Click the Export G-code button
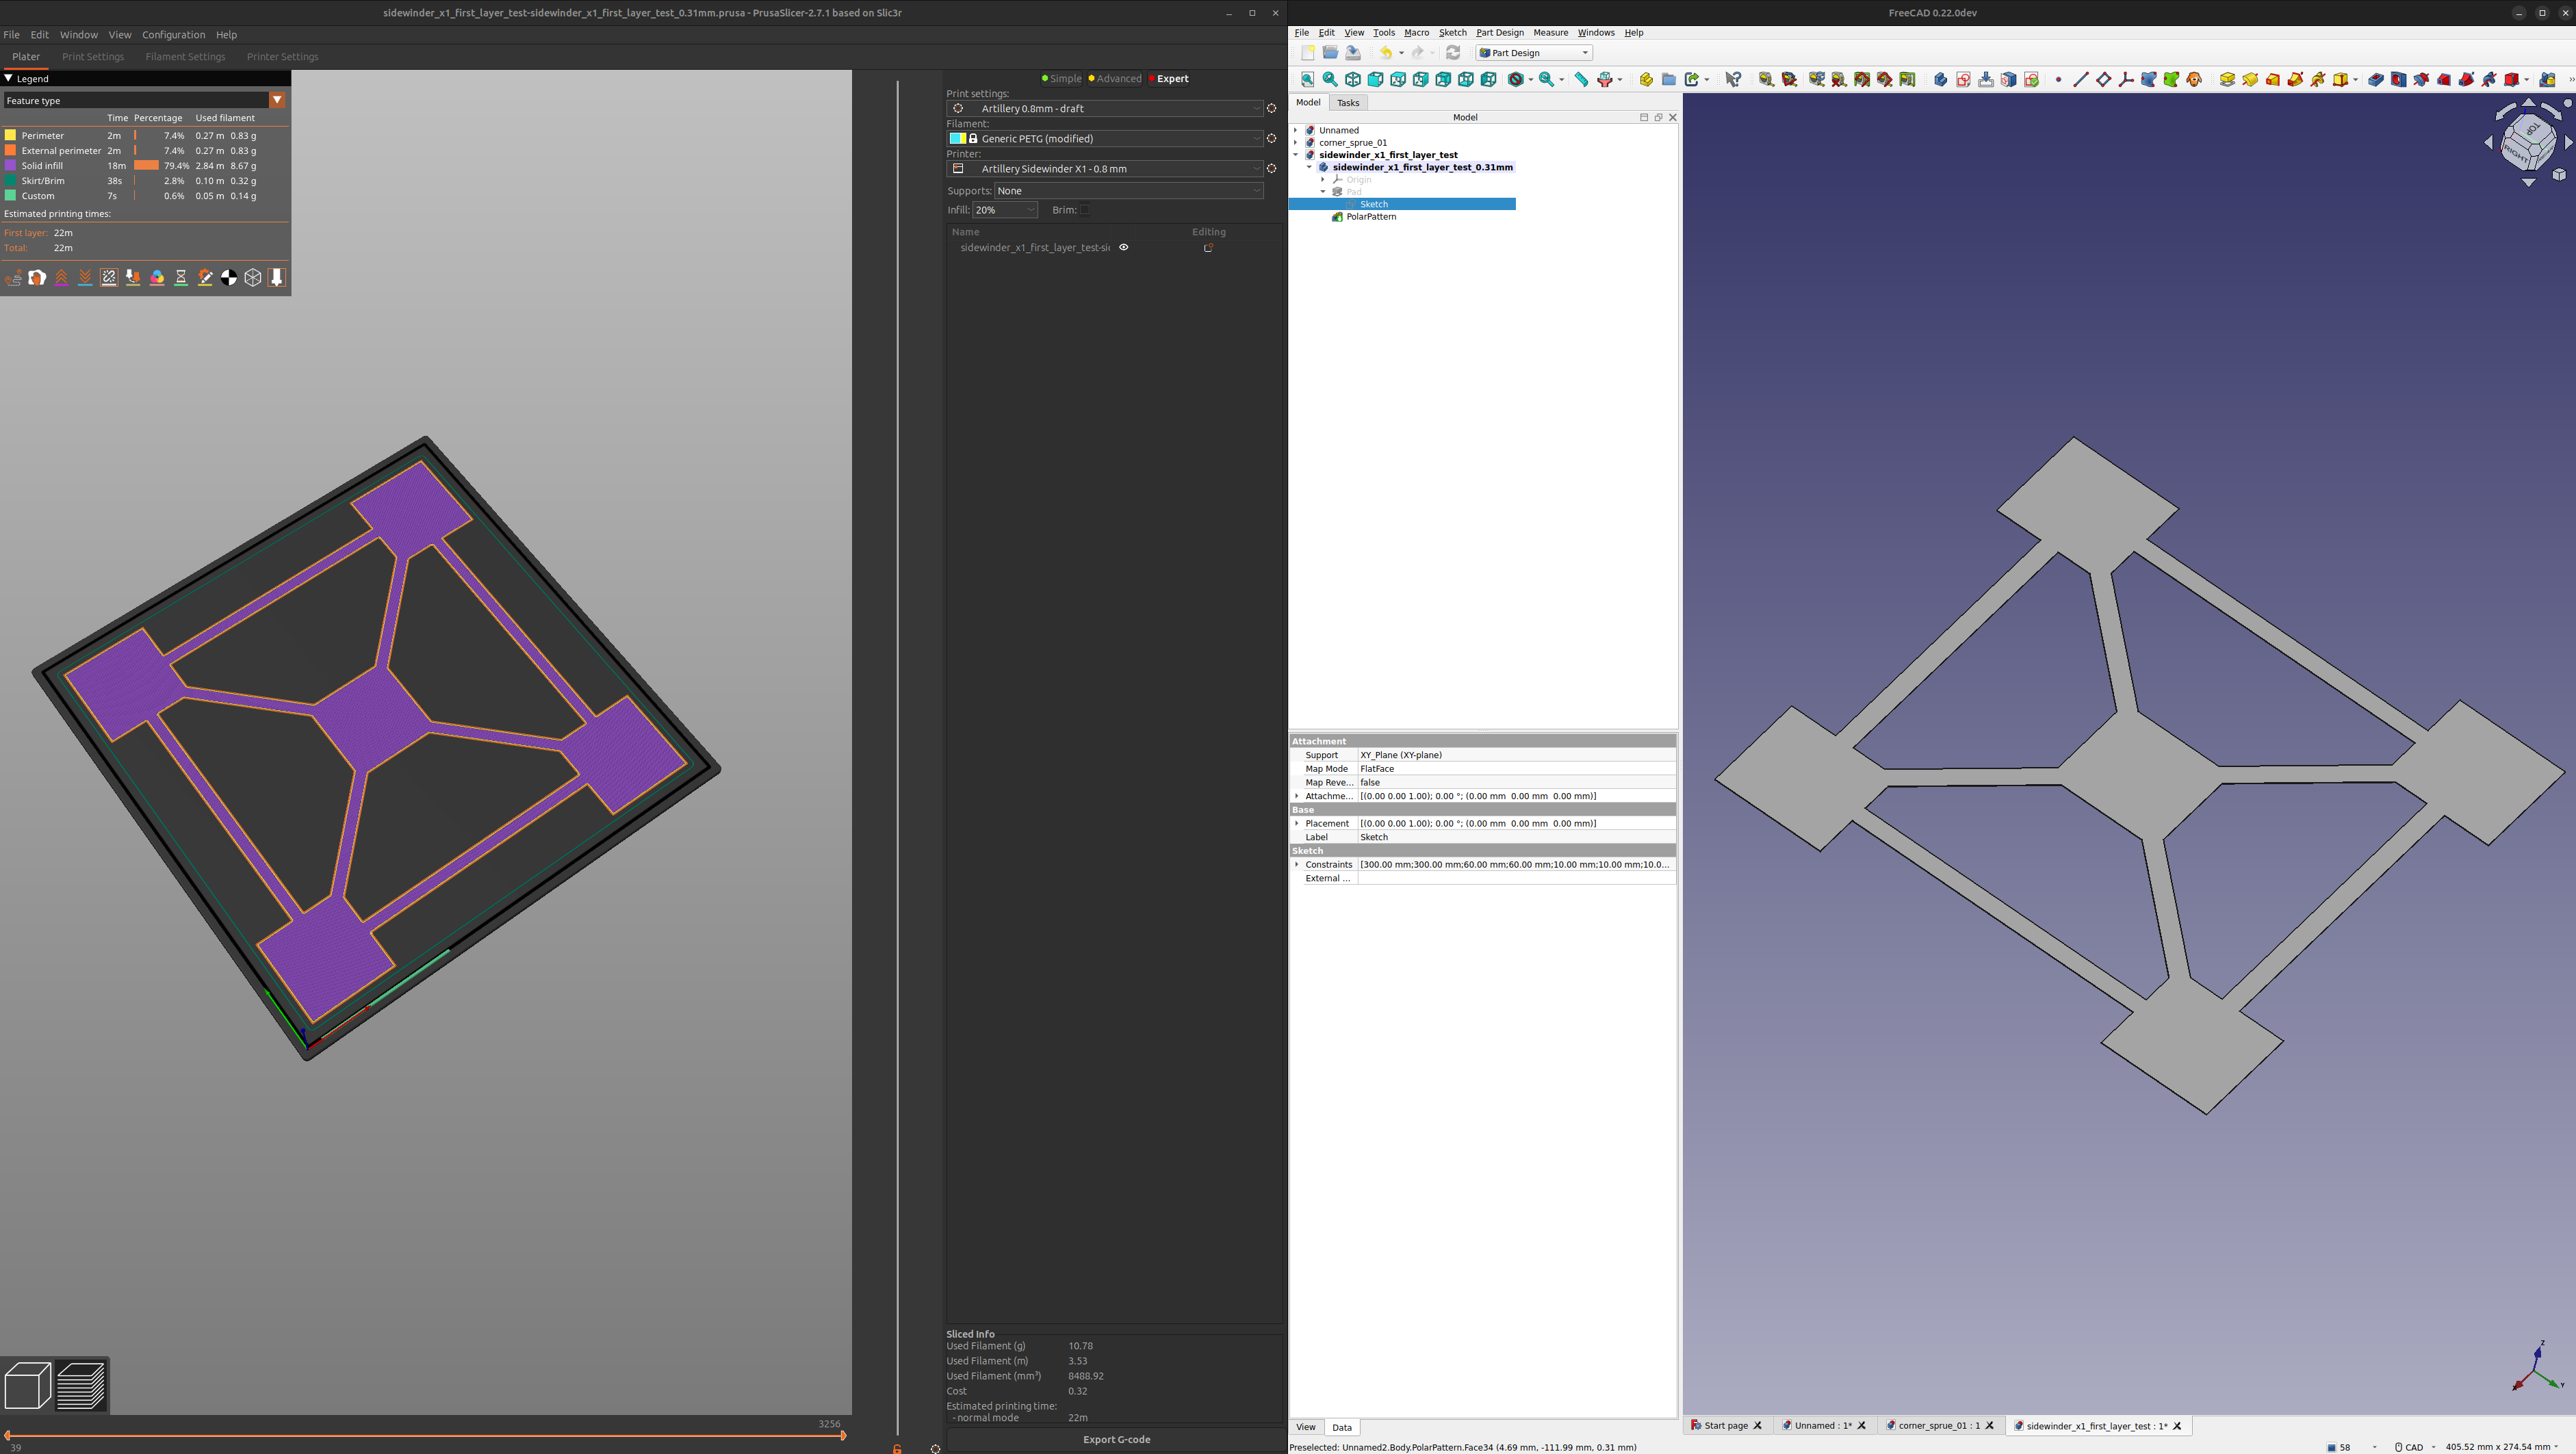 coord(1116,1439)
